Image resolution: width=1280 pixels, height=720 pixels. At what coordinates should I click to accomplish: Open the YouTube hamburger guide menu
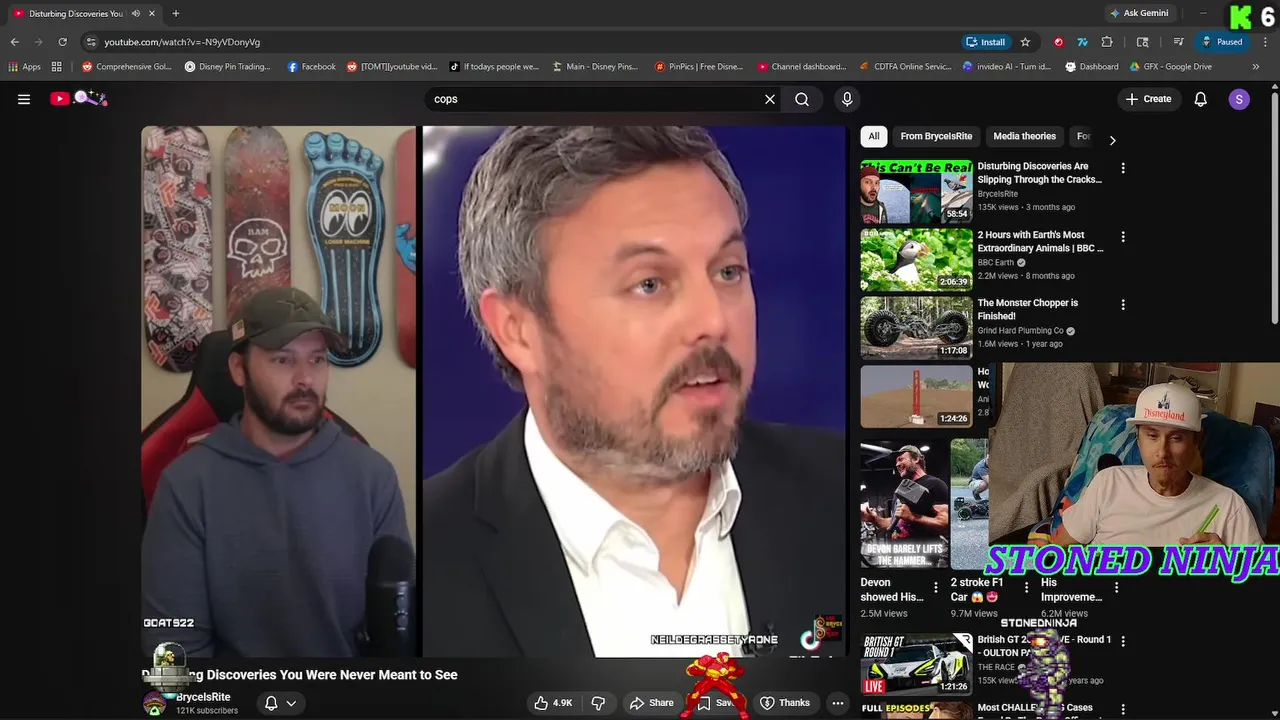pyautogui.click(x=24, y=99)
